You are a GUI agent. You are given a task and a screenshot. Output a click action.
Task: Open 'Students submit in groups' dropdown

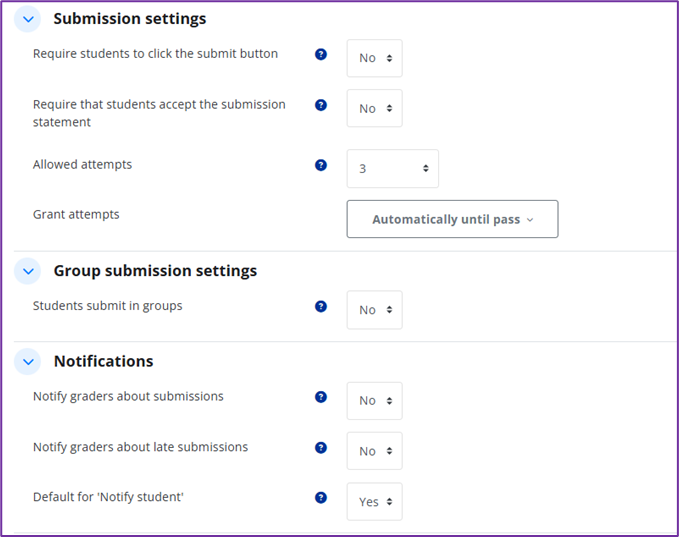374,310
